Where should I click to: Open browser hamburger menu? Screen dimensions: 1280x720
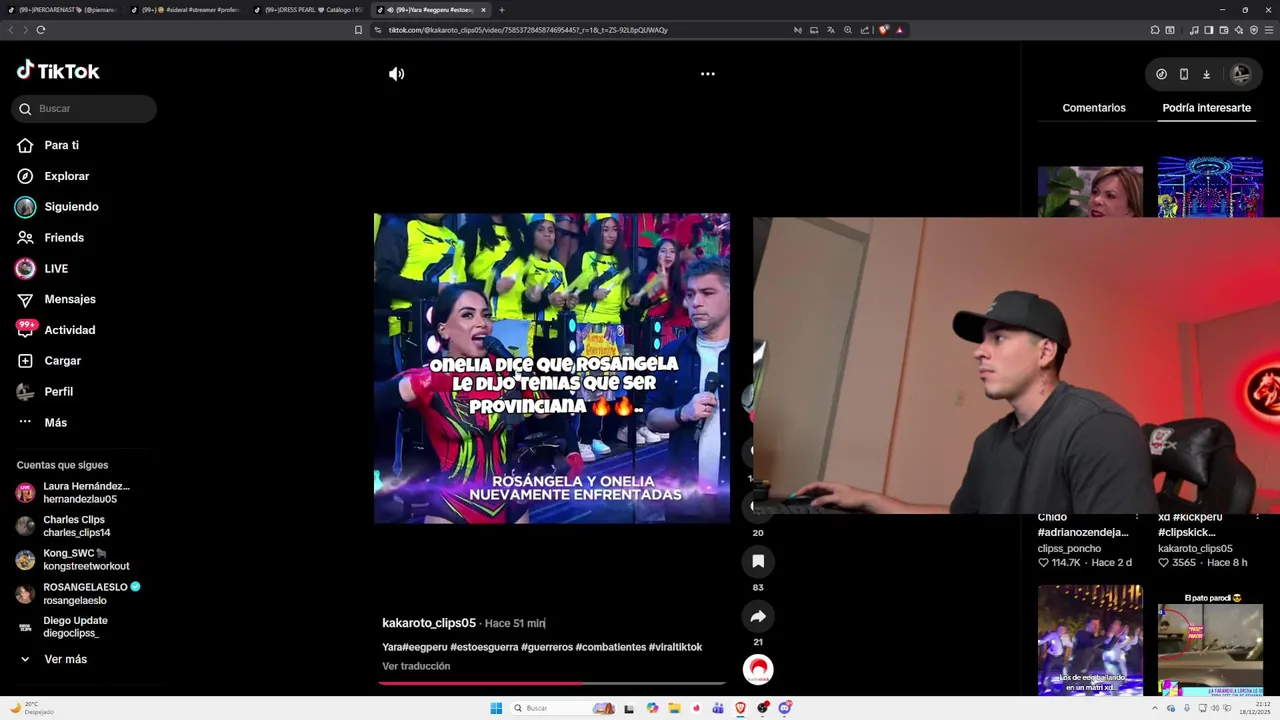(x=1268, y=30)
